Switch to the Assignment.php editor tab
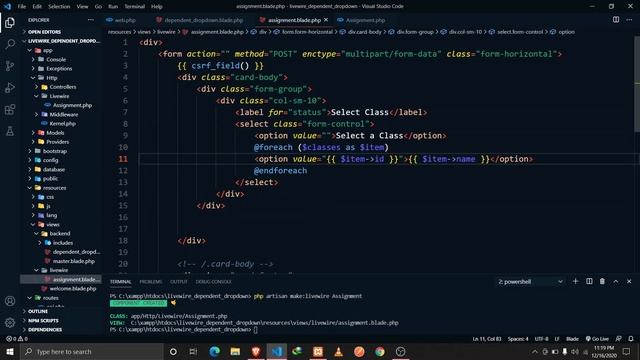The image size is (640, 360). point(361,20)
